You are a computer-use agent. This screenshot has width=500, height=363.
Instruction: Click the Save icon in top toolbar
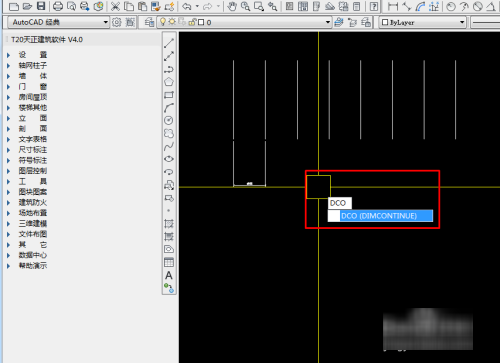[x=41, y=6]
